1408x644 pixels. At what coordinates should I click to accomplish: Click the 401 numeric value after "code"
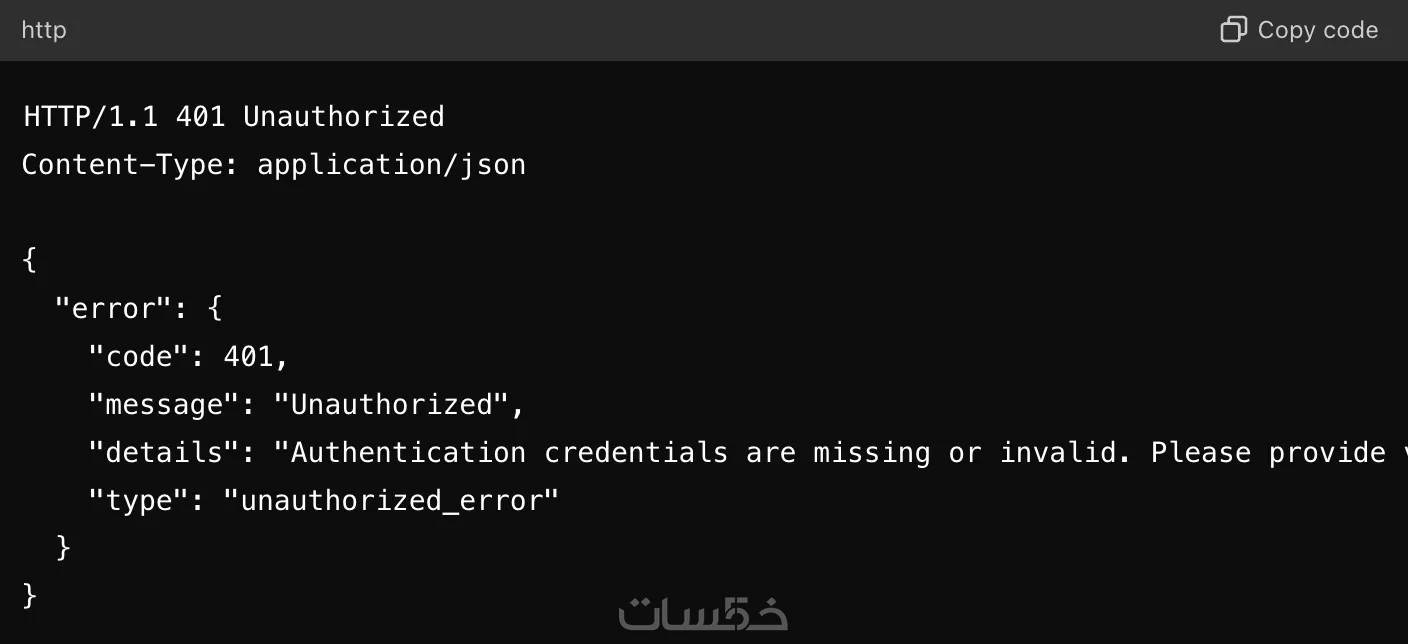click(249, 356)
